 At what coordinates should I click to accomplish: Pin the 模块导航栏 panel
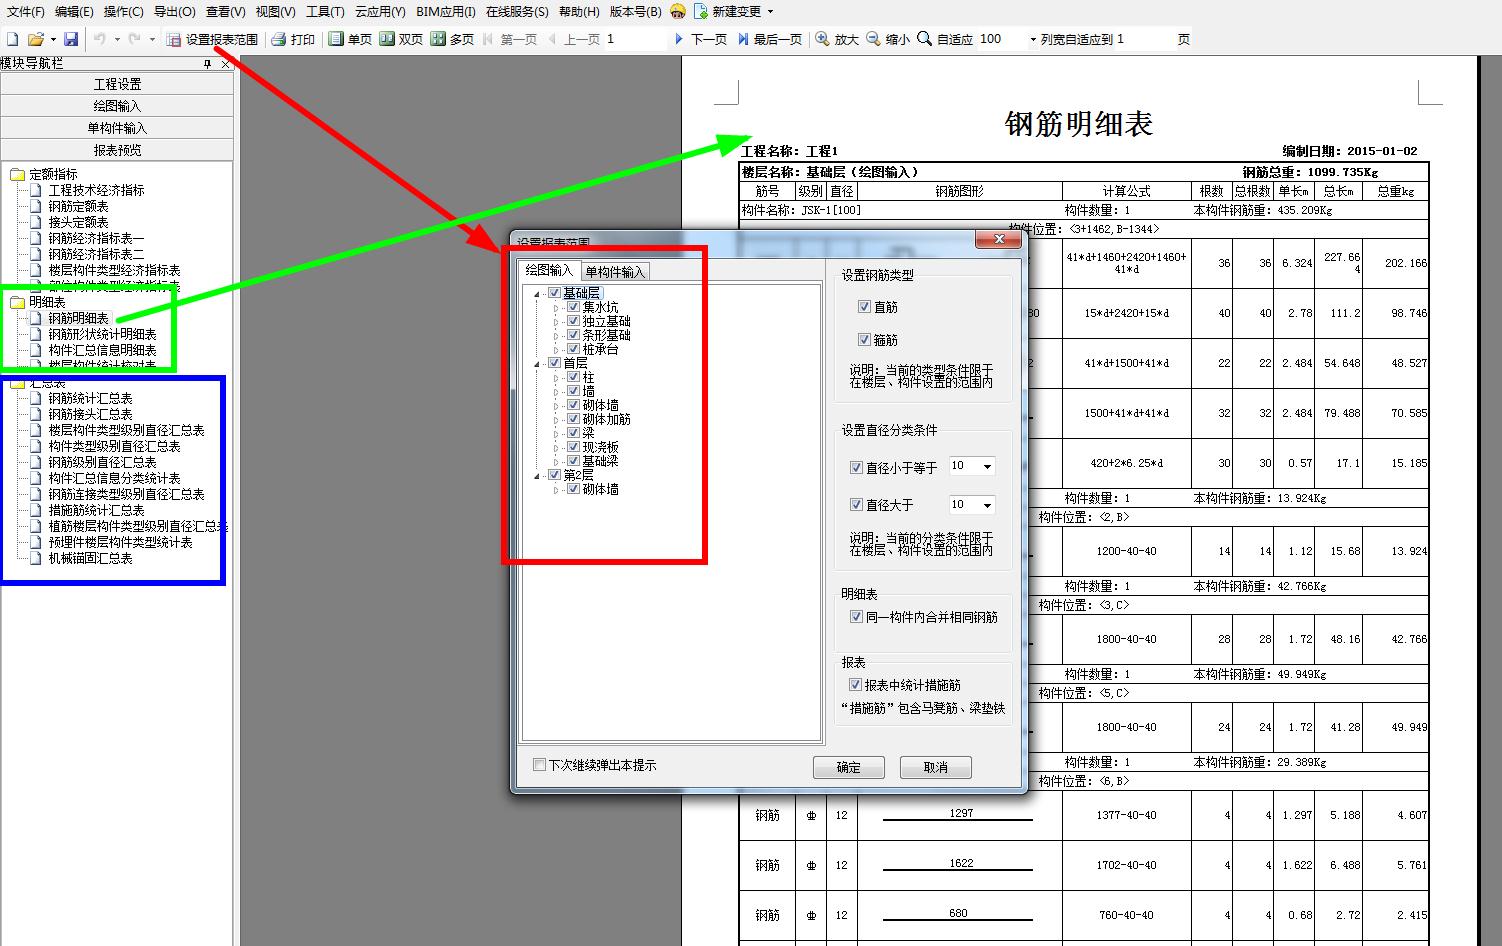click(x=207, y=63)
